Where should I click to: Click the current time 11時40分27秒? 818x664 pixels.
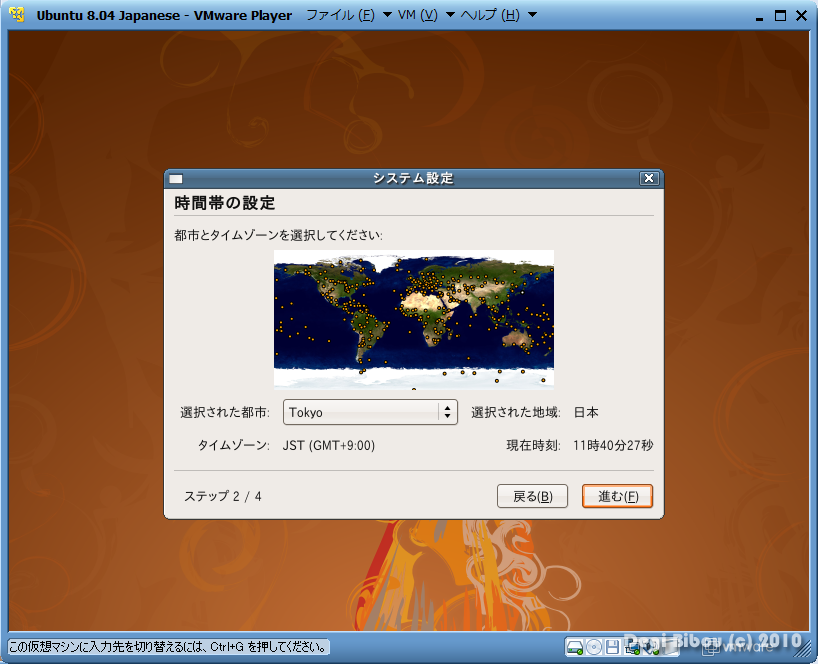point(613,445)
